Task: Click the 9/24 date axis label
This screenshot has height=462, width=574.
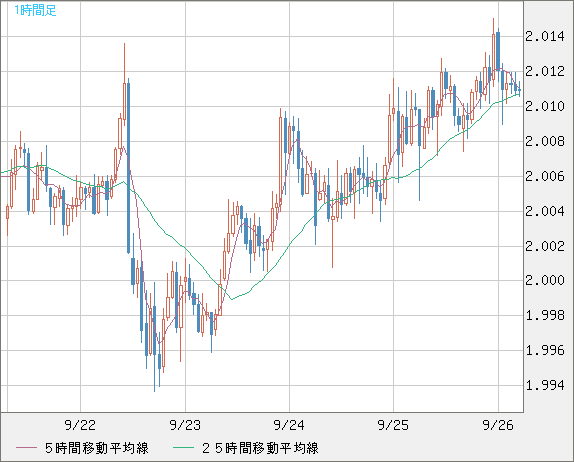Action: (289, 425)
